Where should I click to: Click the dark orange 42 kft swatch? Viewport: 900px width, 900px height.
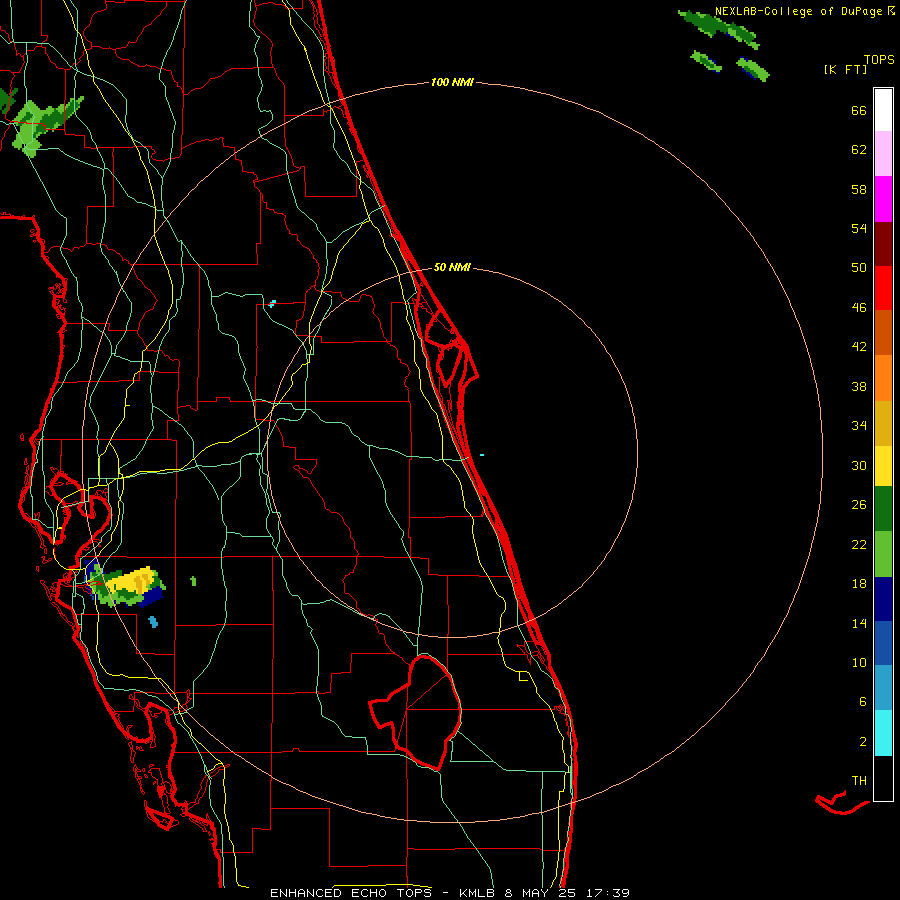pyautogui.click(x=883, y=332)
